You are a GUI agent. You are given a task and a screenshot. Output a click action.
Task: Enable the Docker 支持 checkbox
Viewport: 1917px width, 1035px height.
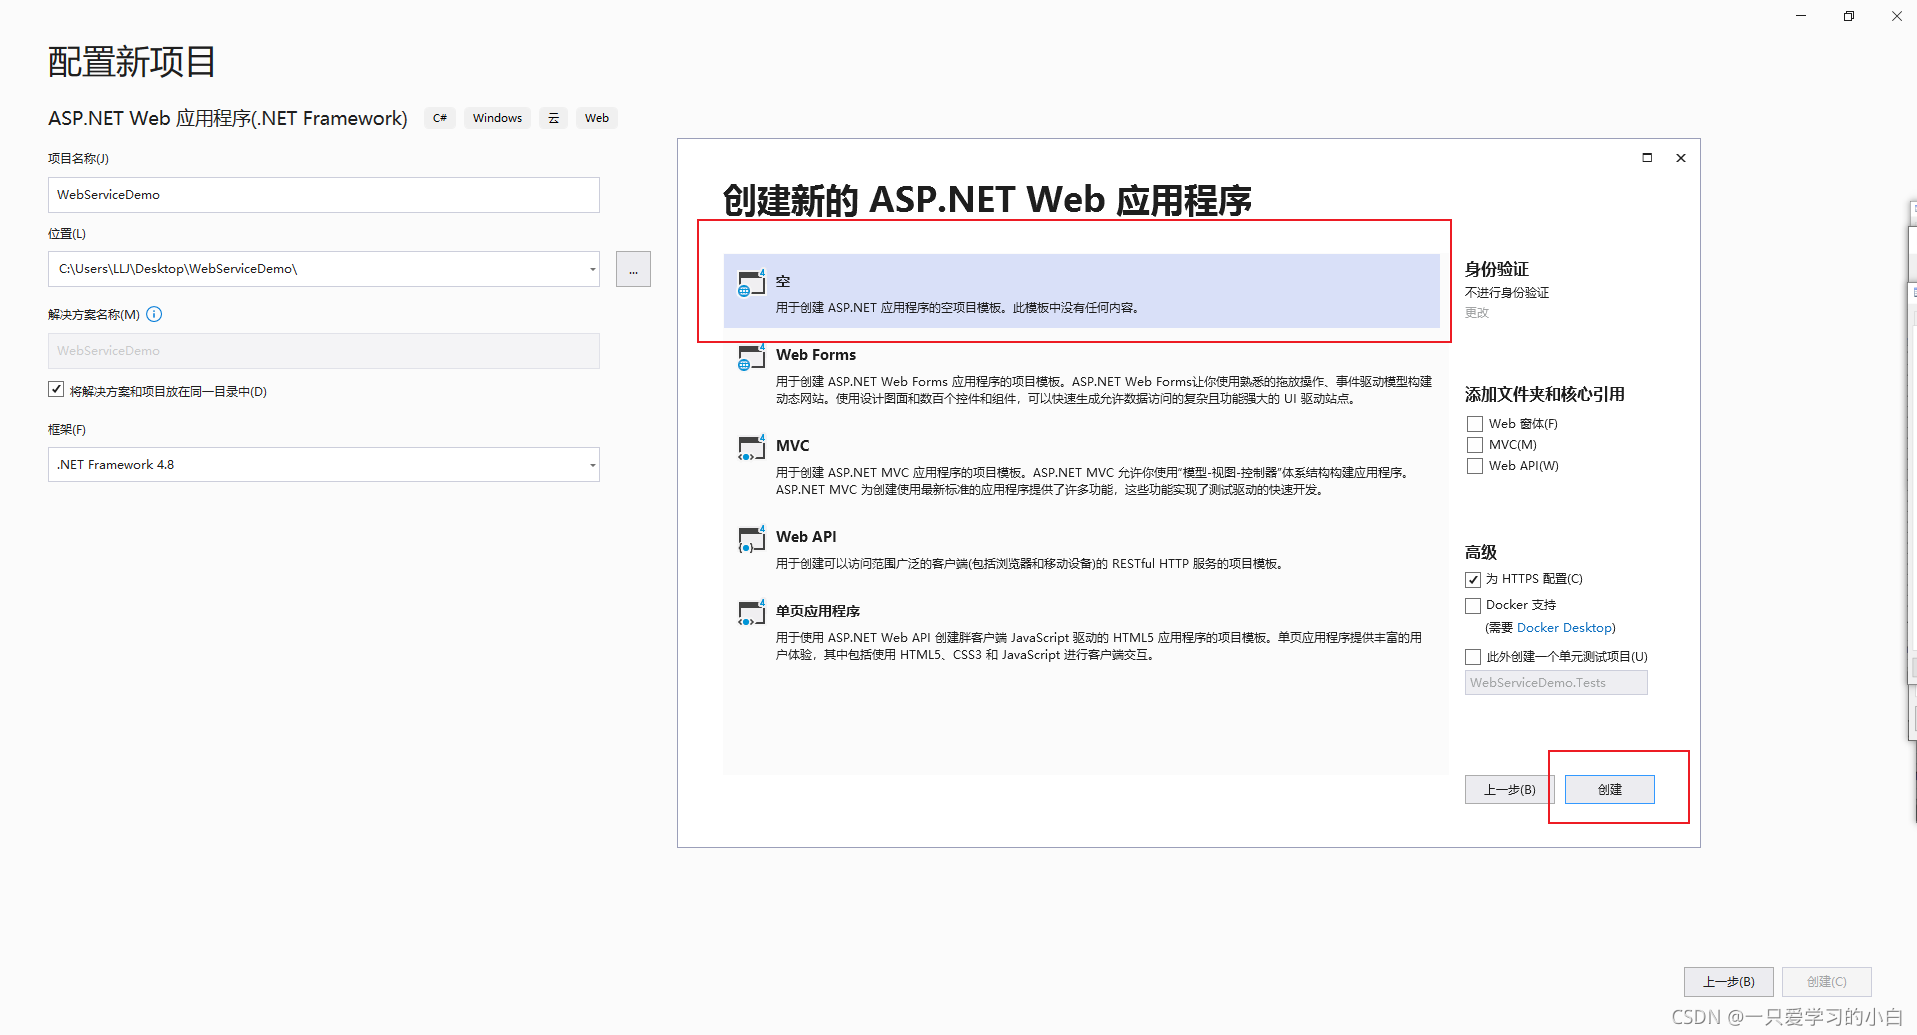click(x=1473, y=605)
